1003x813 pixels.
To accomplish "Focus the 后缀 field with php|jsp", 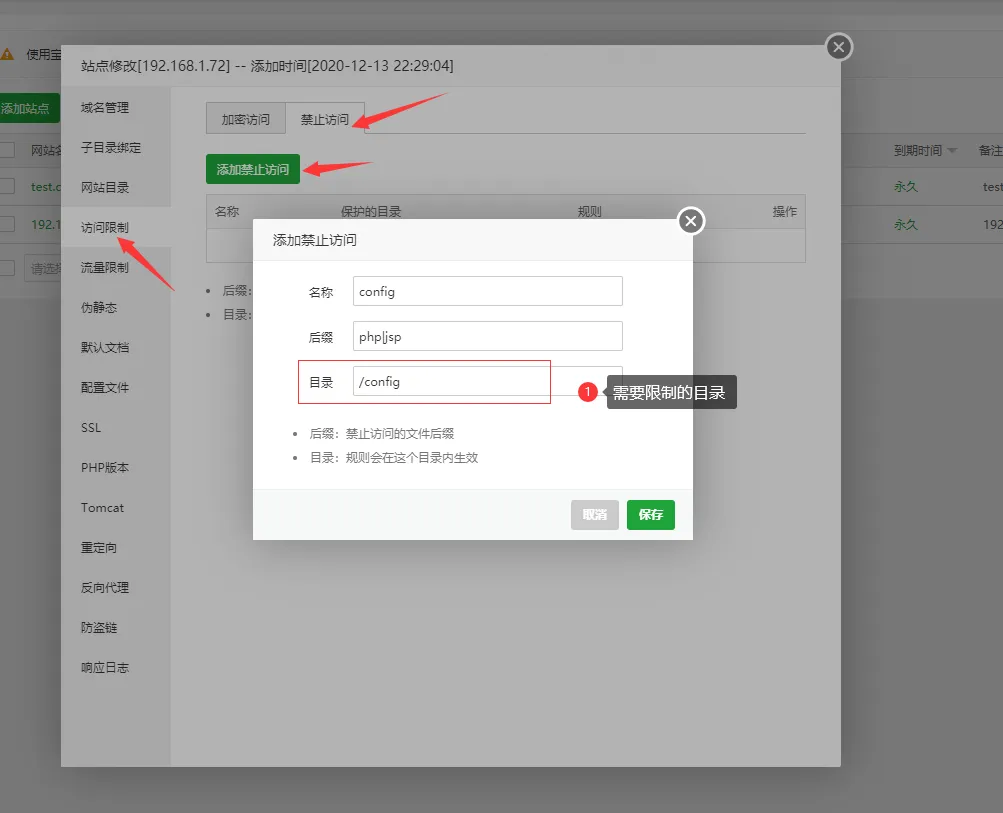I will click(x=487, y=337).
